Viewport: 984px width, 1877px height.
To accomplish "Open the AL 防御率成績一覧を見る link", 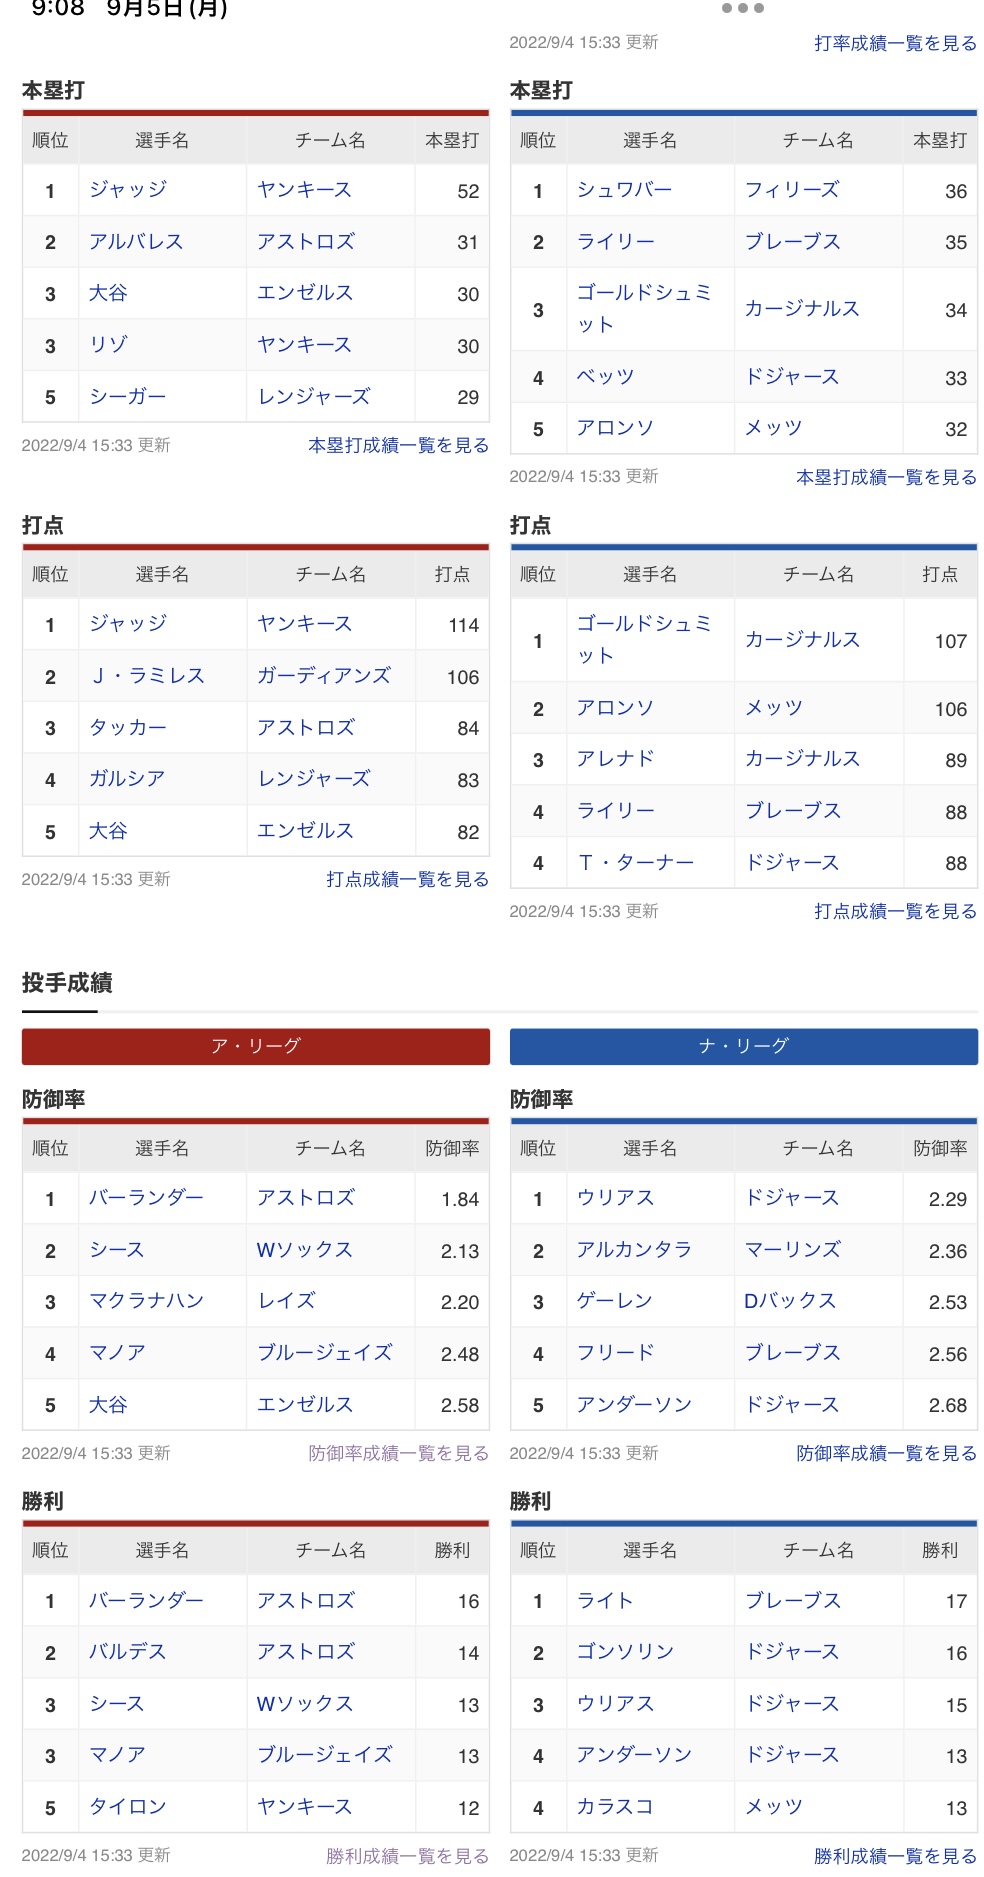I will tap(398, 1453).
